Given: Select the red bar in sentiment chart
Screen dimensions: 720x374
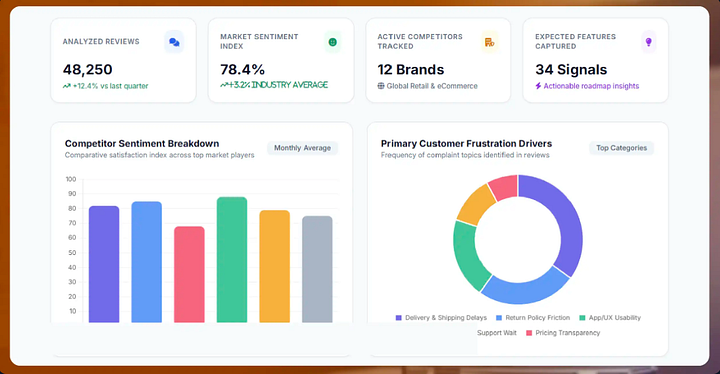Looking at the screenshot, I should tap(189, 274).
